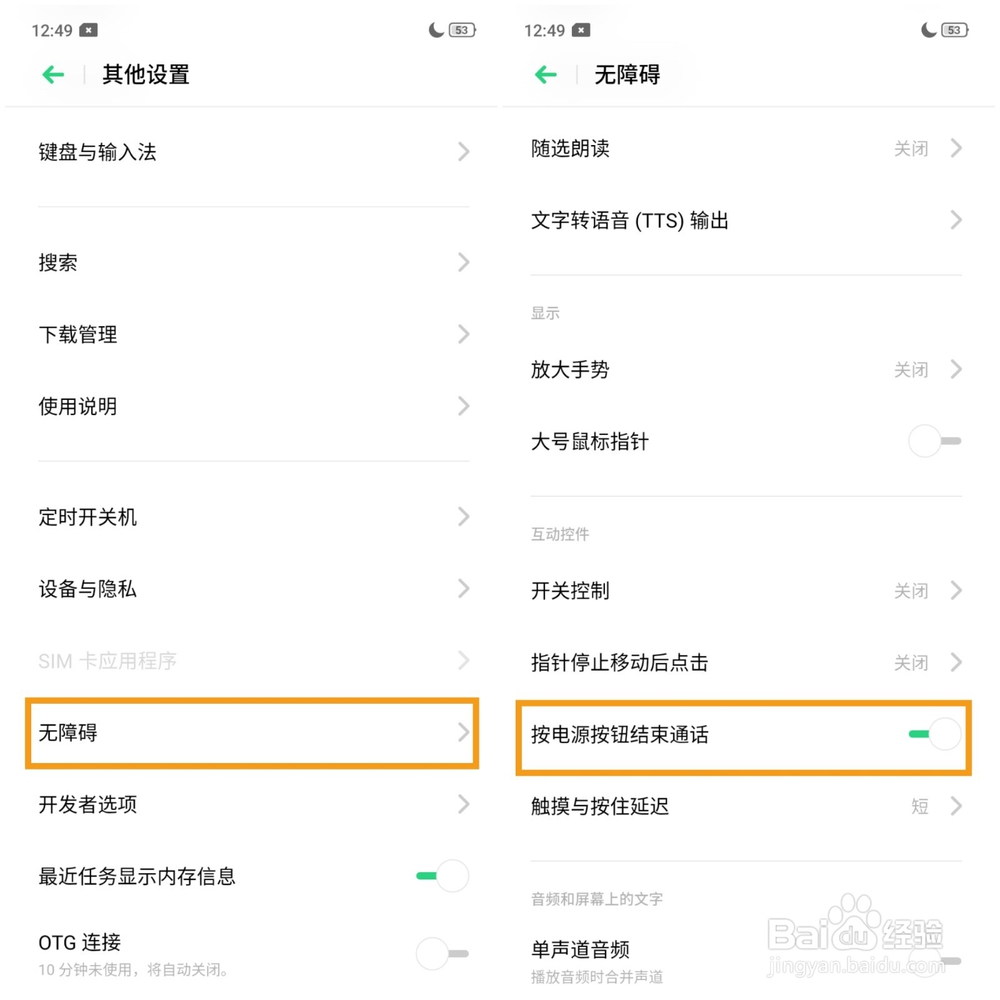
Task: Toggle OTG 连接 switch
Action: click(442, 953)
